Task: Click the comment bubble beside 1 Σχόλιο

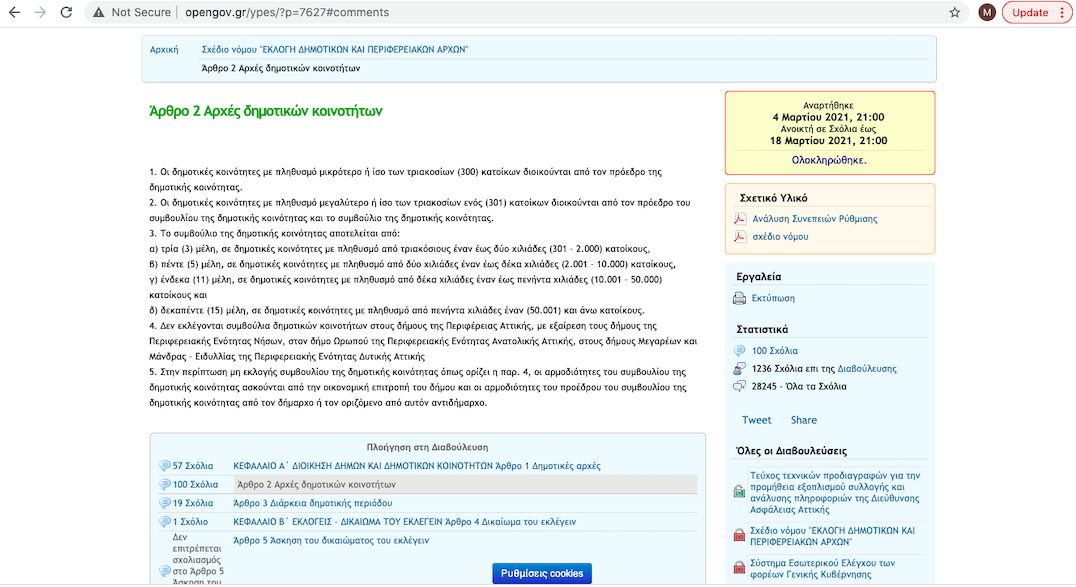Action: click(x=165, y=522)
